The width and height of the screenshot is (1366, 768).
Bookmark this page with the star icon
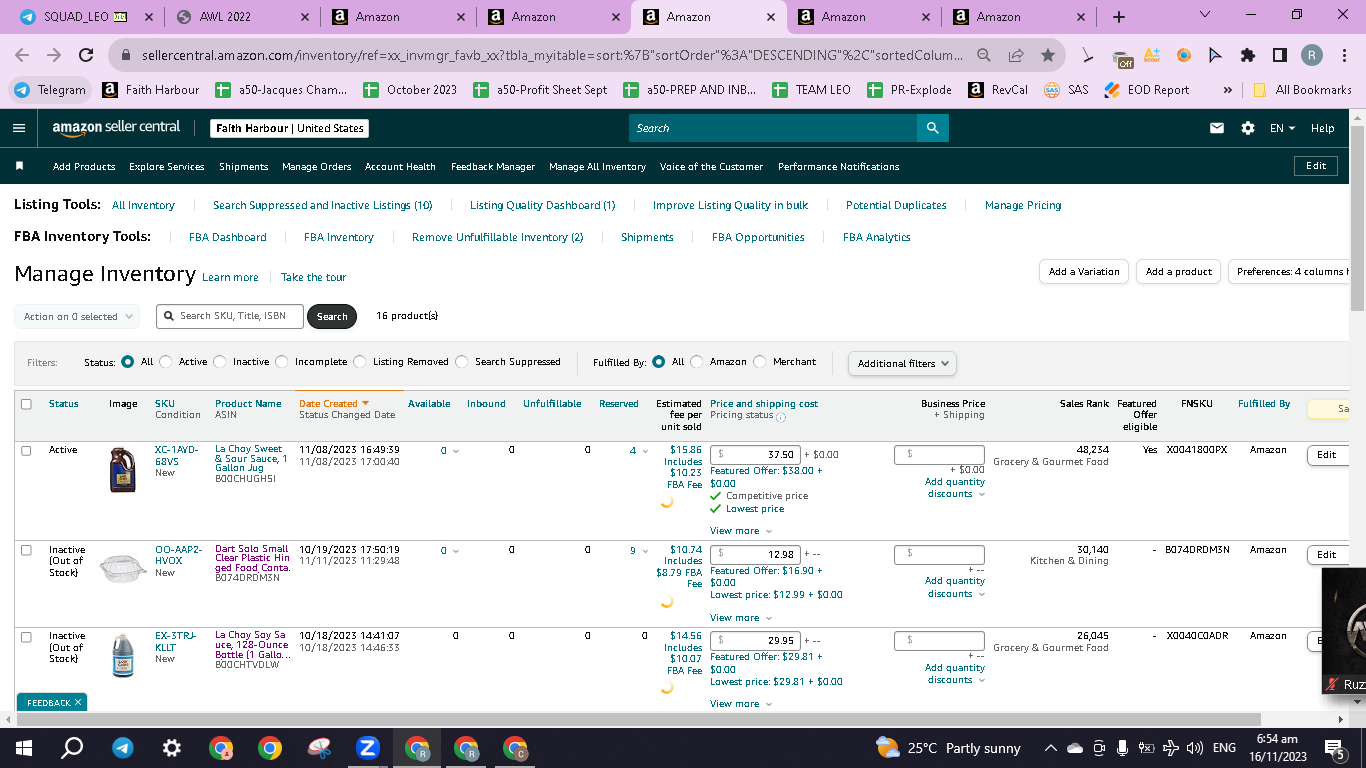[x=1047, y=55]
